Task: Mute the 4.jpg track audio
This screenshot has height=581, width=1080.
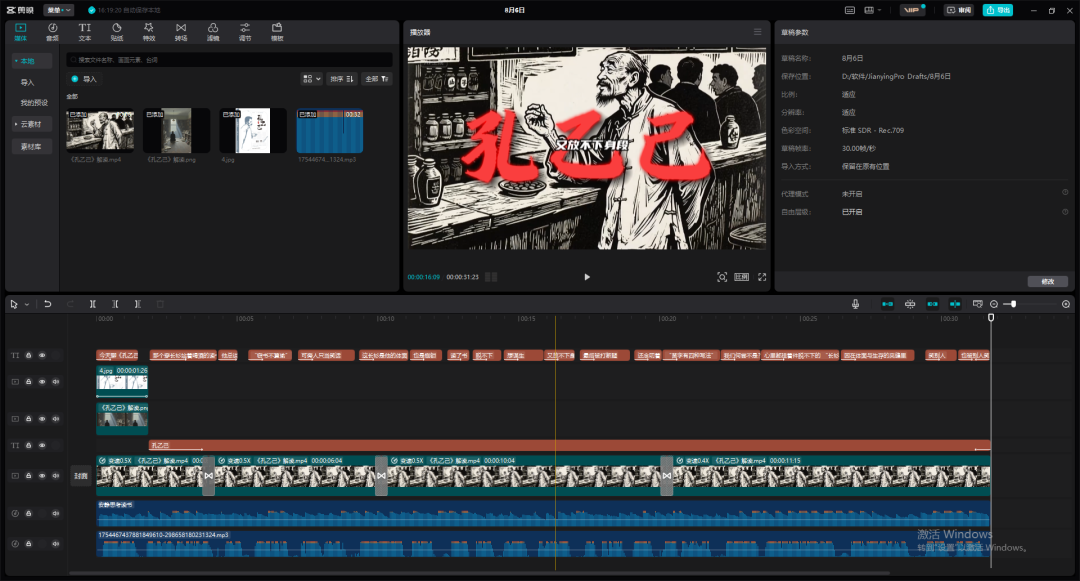Action: point(56,381)
